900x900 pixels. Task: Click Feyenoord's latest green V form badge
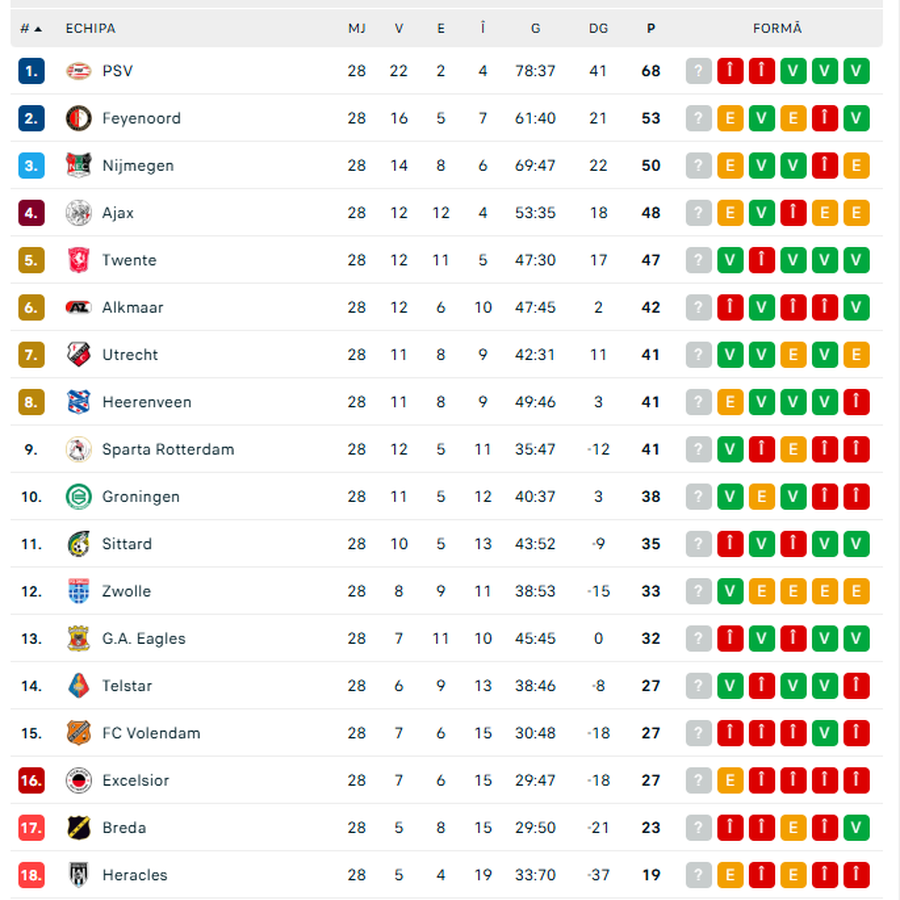click(x=856, y=118)
